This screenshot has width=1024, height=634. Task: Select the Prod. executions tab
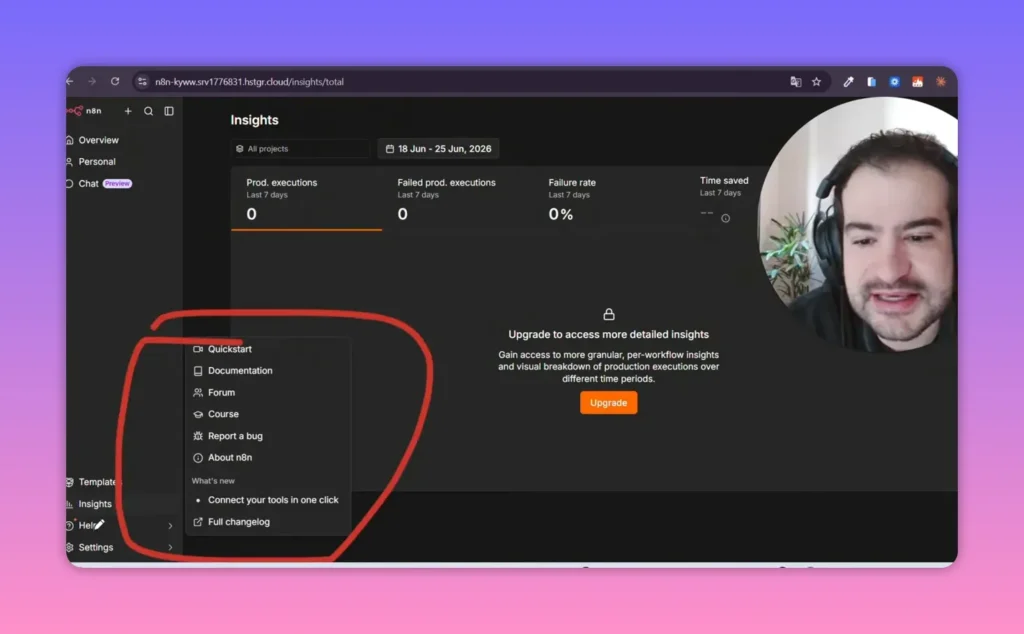point(306,199)
